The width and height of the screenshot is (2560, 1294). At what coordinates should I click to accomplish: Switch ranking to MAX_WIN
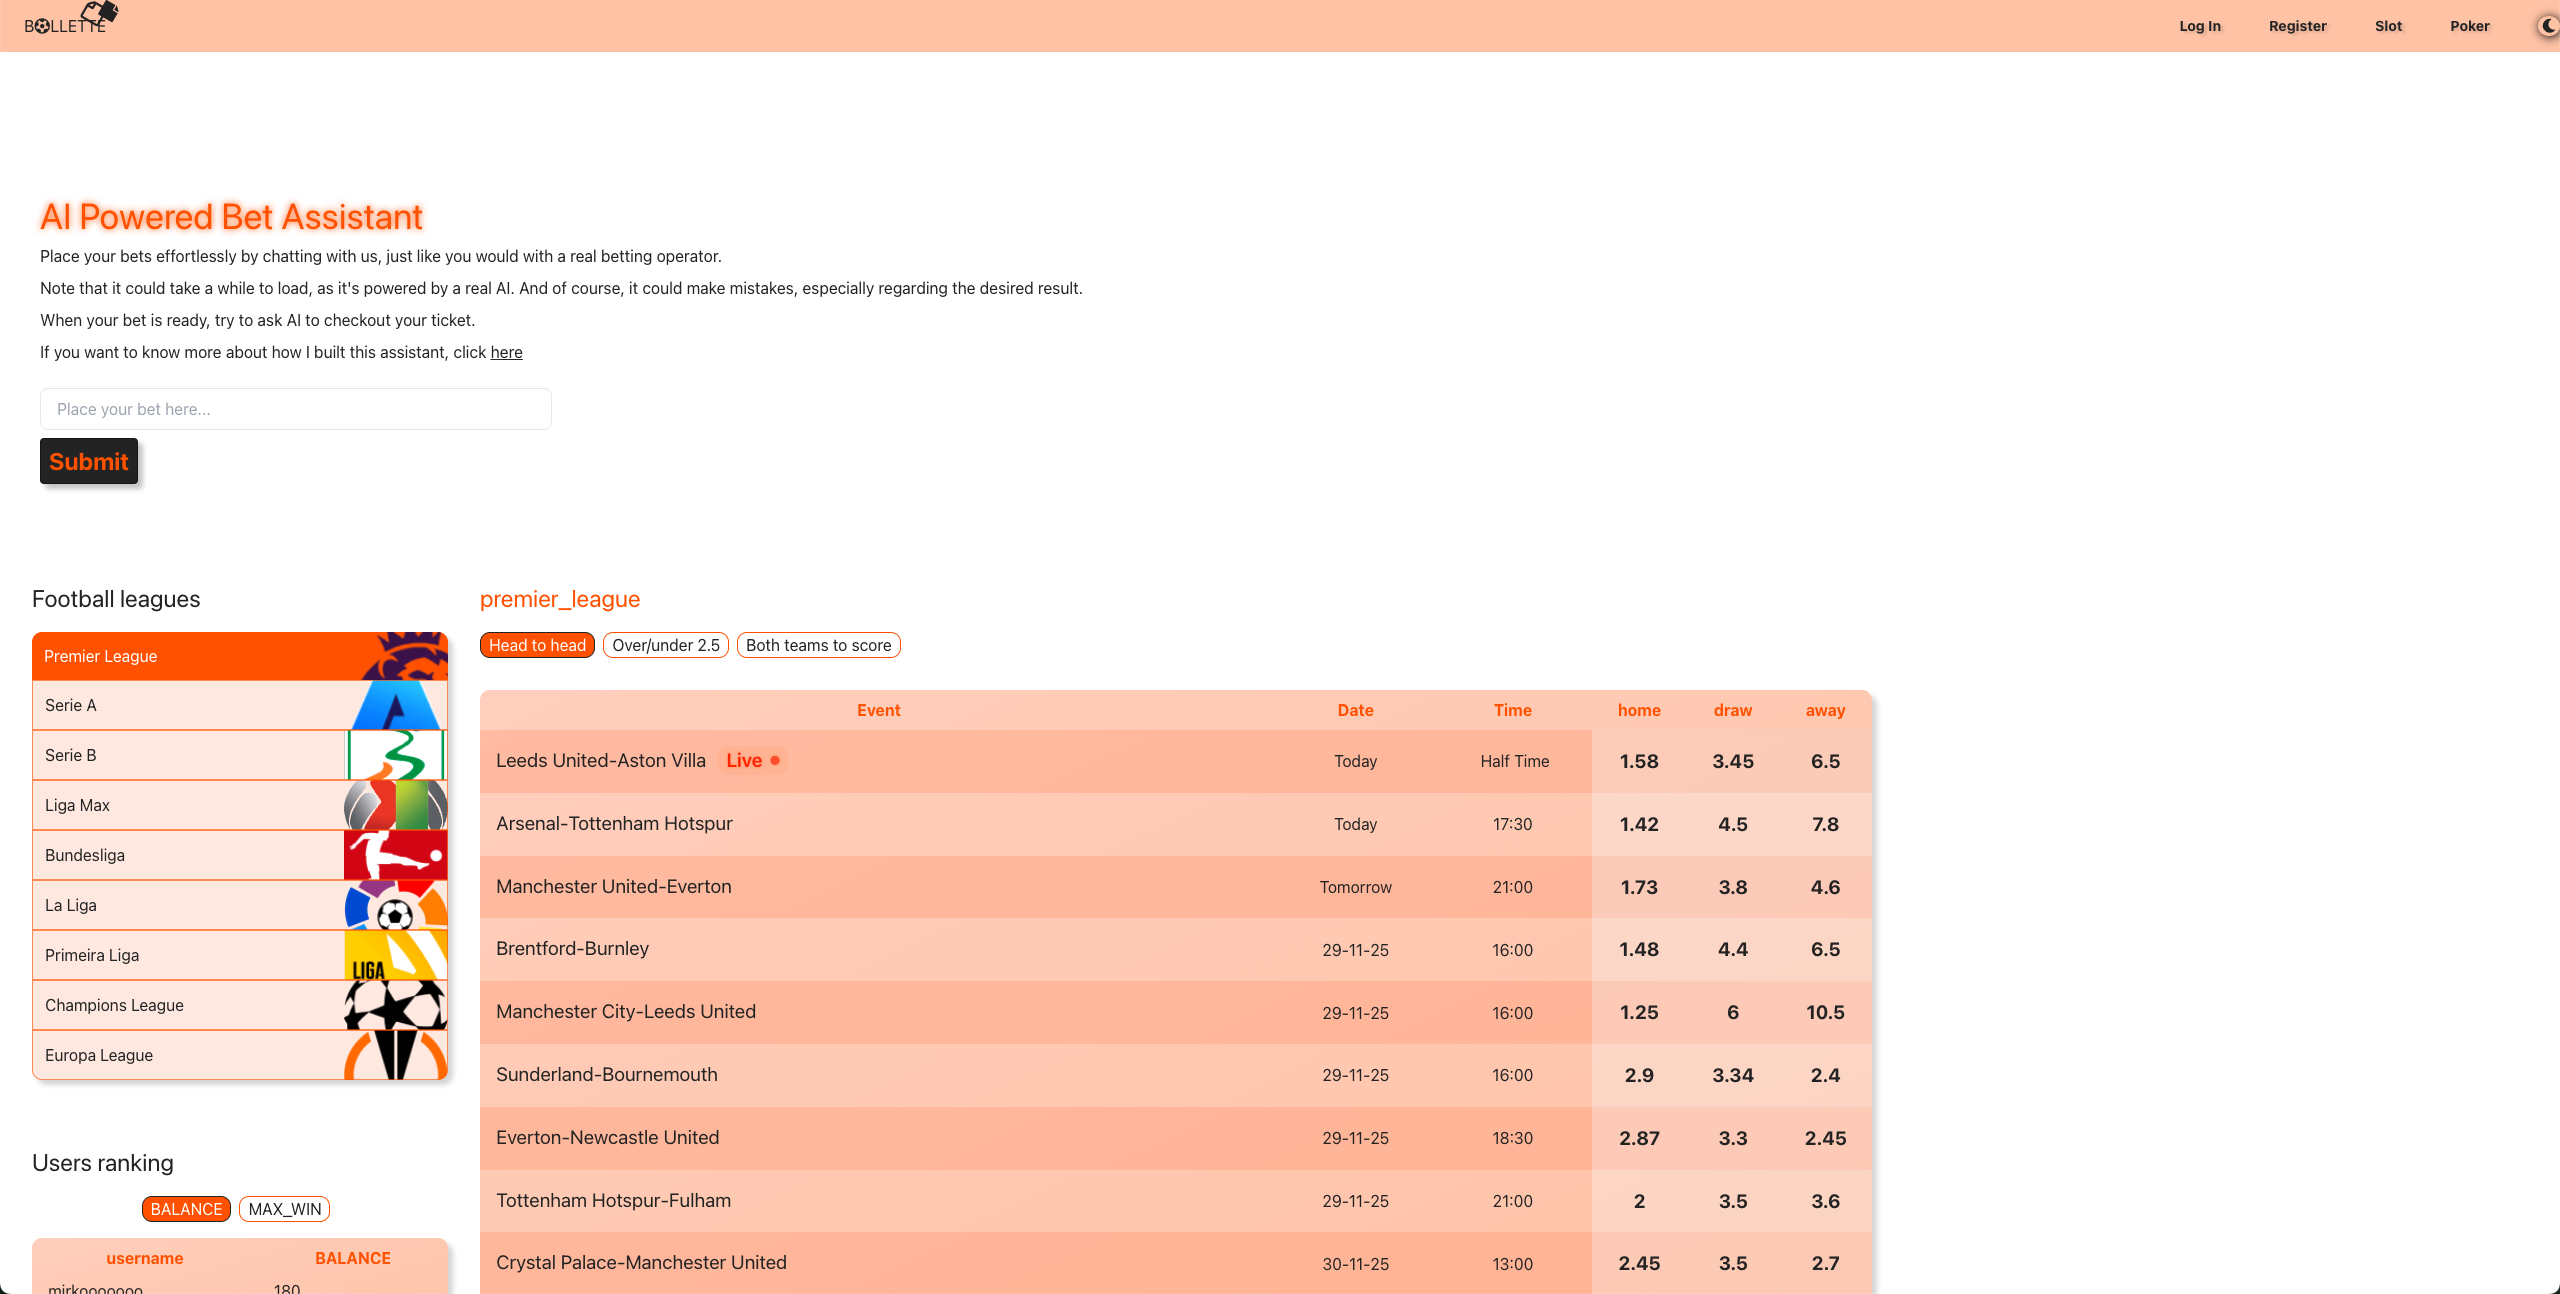[x=285, y=1210]
